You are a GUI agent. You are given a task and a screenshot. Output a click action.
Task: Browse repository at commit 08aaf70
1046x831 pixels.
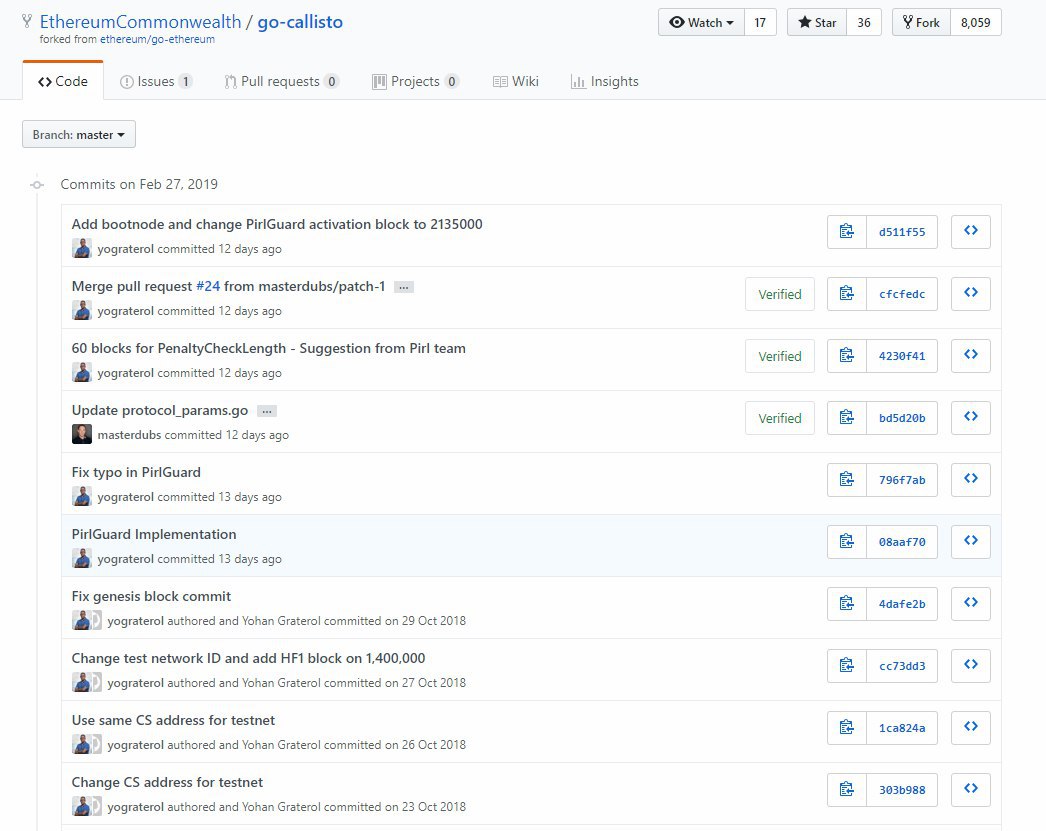pos(971,542)
